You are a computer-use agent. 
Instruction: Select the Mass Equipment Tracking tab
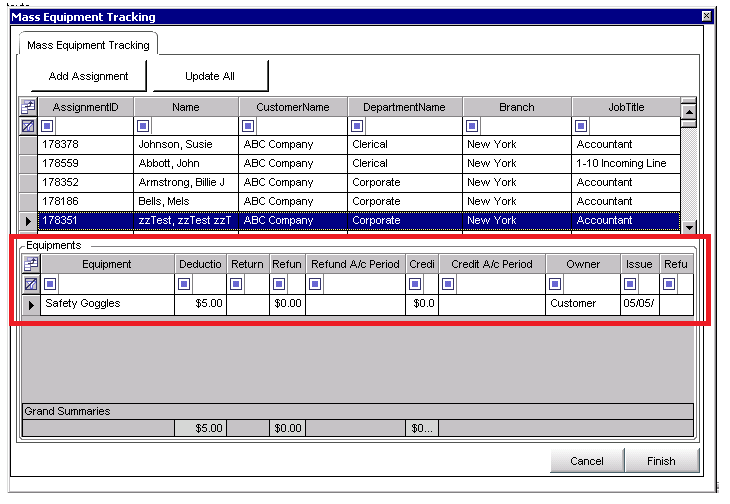pos(88,45)
